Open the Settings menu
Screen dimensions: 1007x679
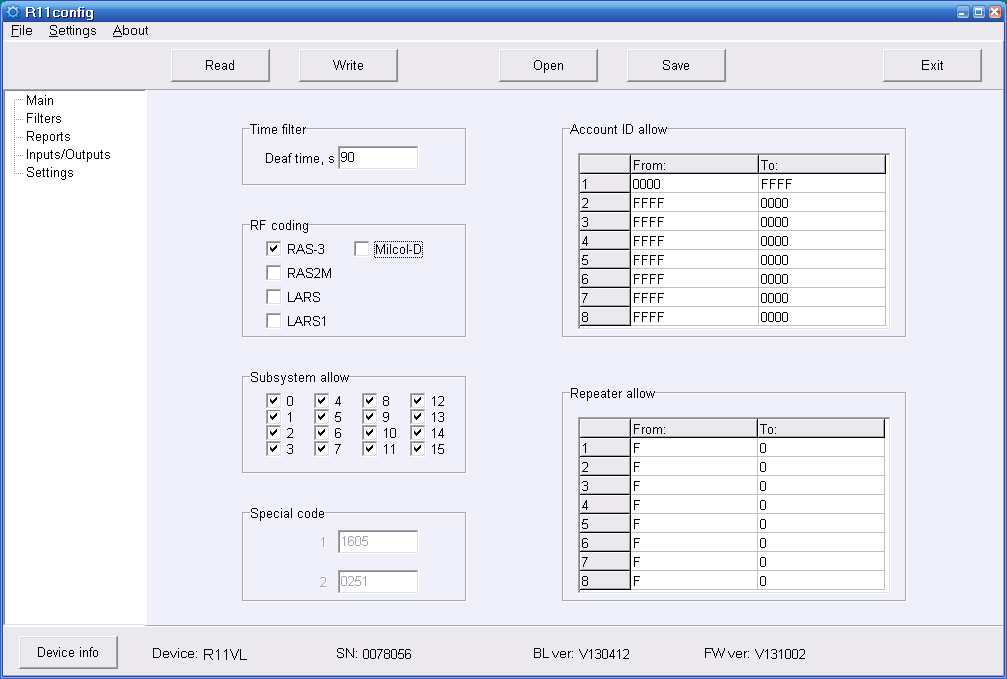point(72,31)
